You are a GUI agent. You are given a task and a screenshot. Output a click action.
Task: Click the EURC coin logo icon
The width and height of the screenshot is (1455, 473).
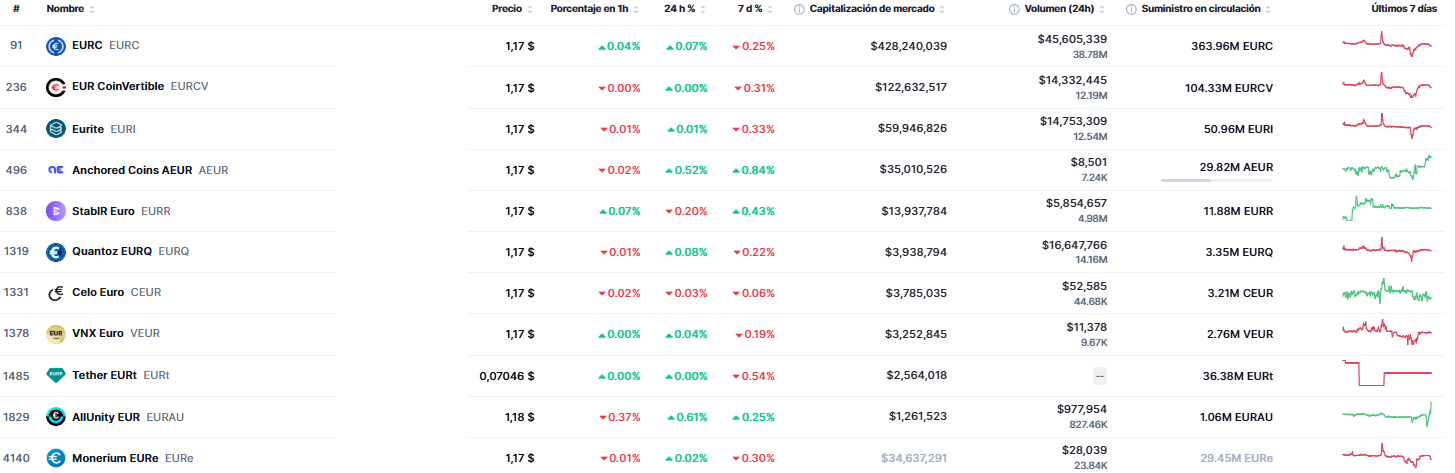(56, 46)
